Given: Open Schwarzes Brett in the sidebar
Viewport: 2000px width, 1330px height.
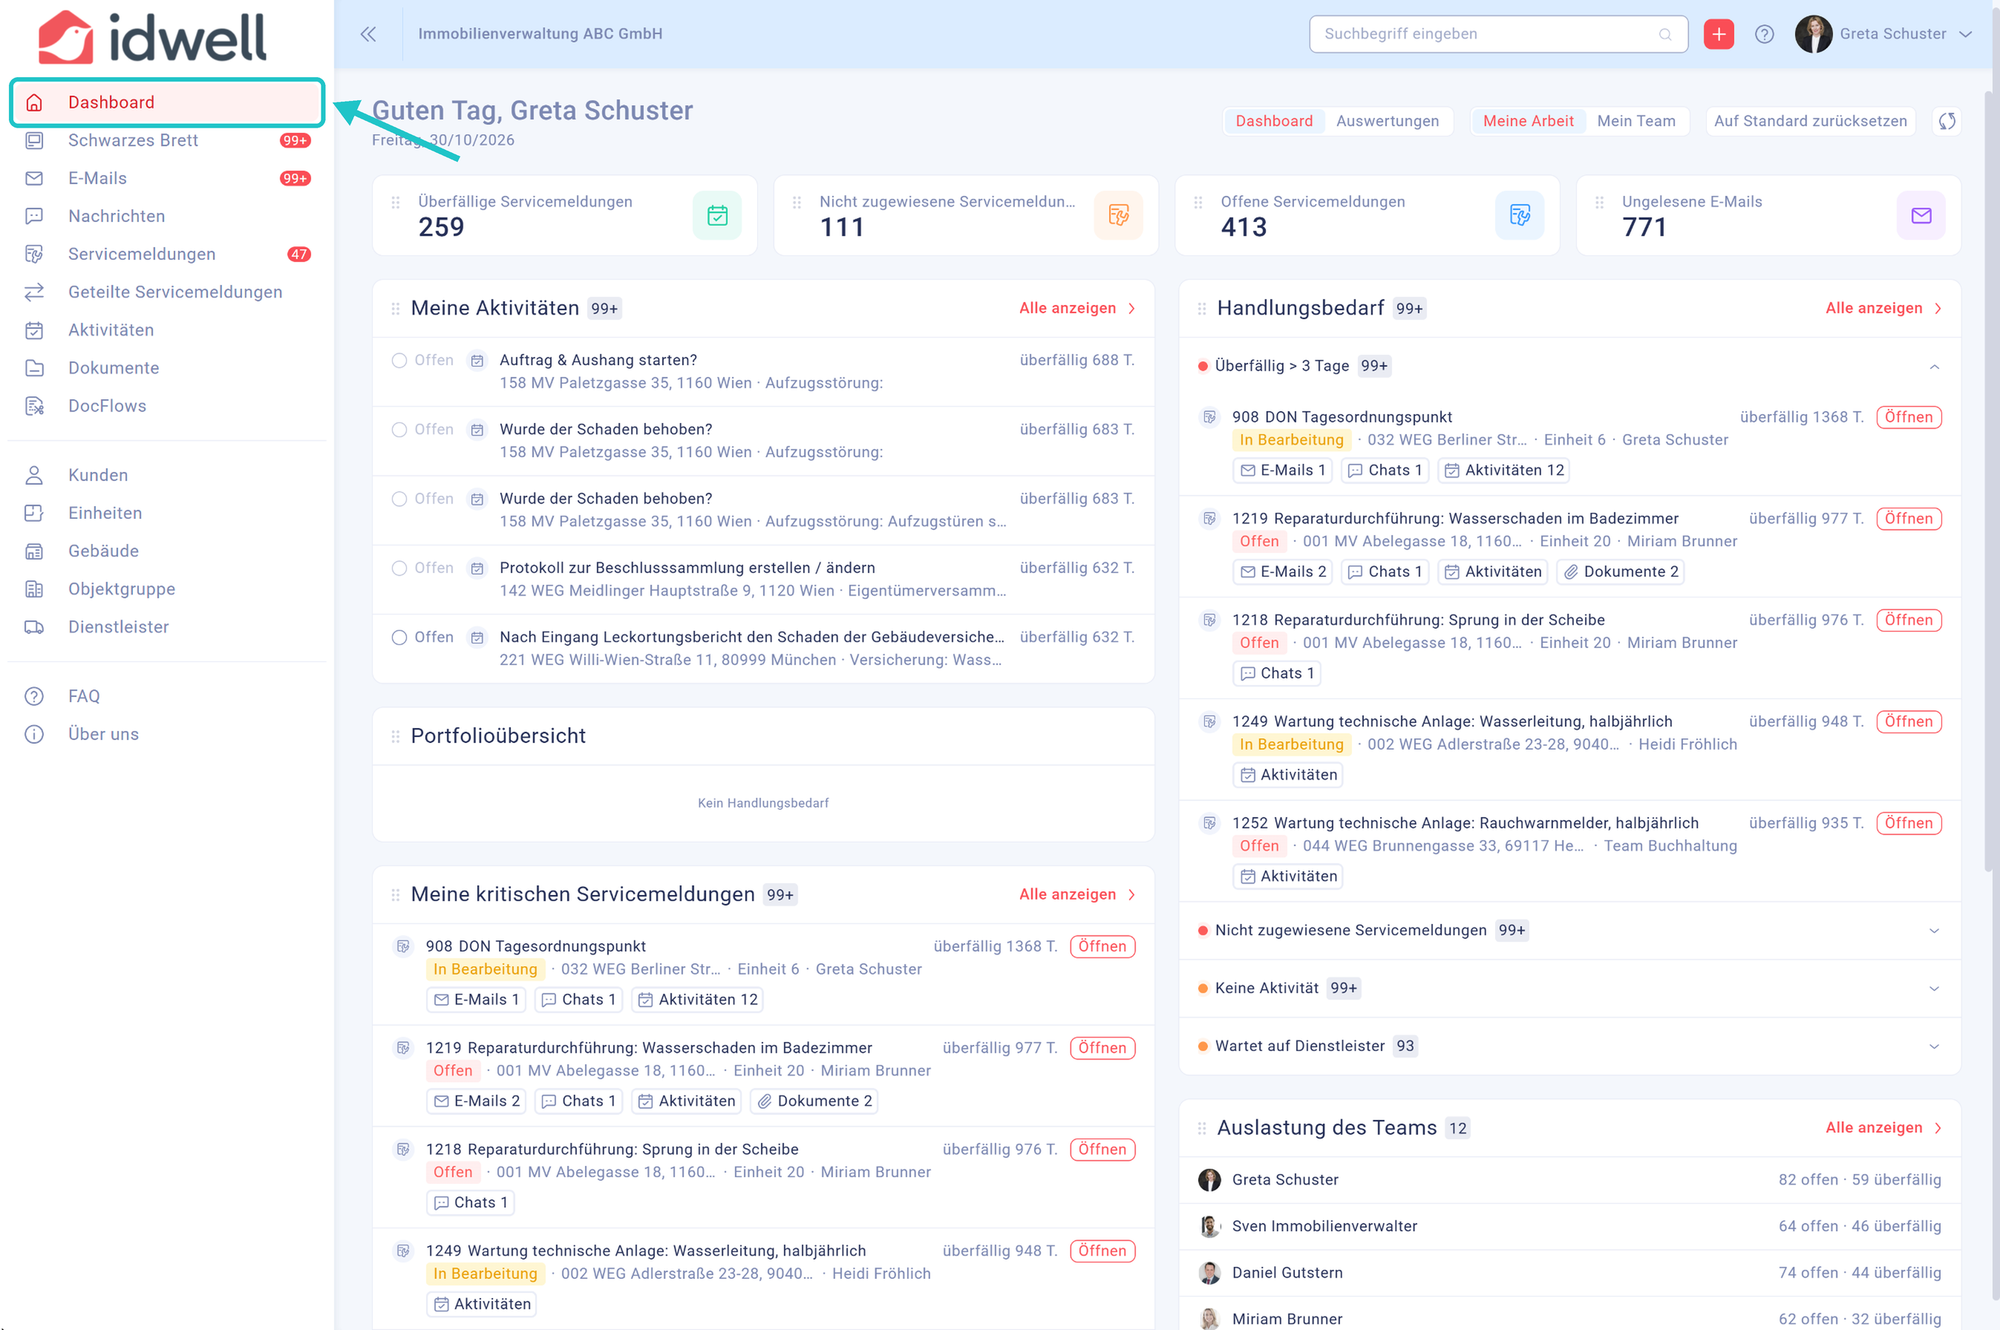Looking at the screenshot, I should (x=167, y=140).
